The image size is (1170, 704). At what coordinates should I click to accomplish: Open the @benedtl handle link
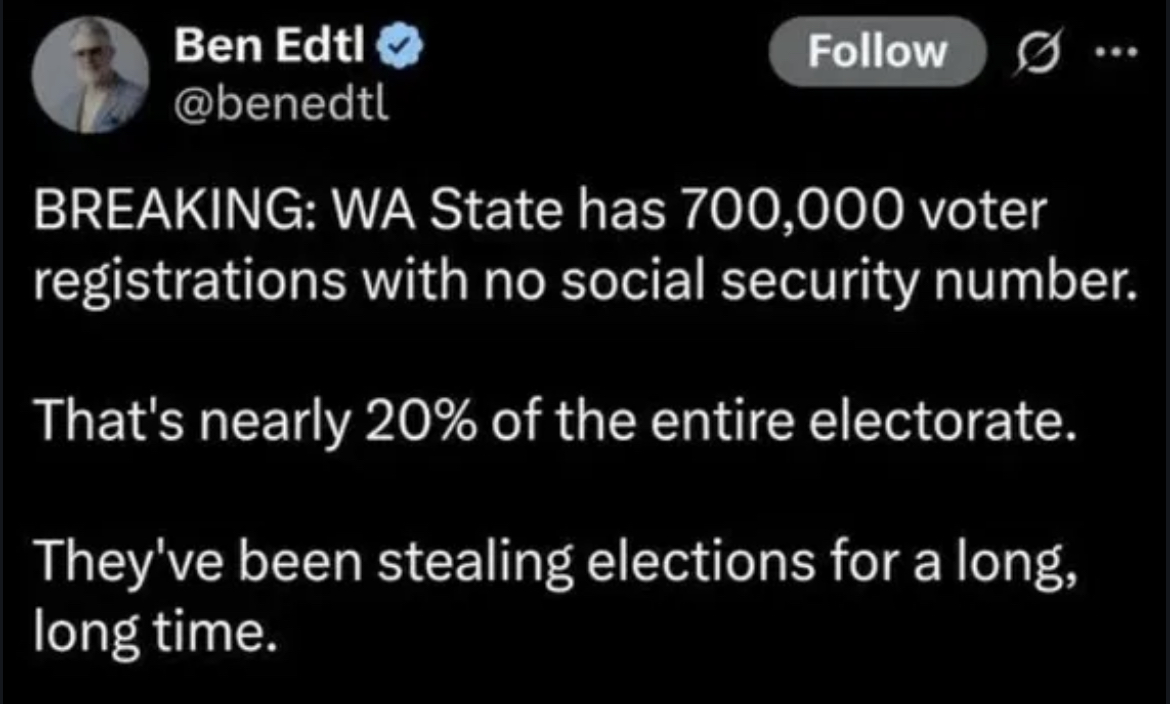[280, 100]
